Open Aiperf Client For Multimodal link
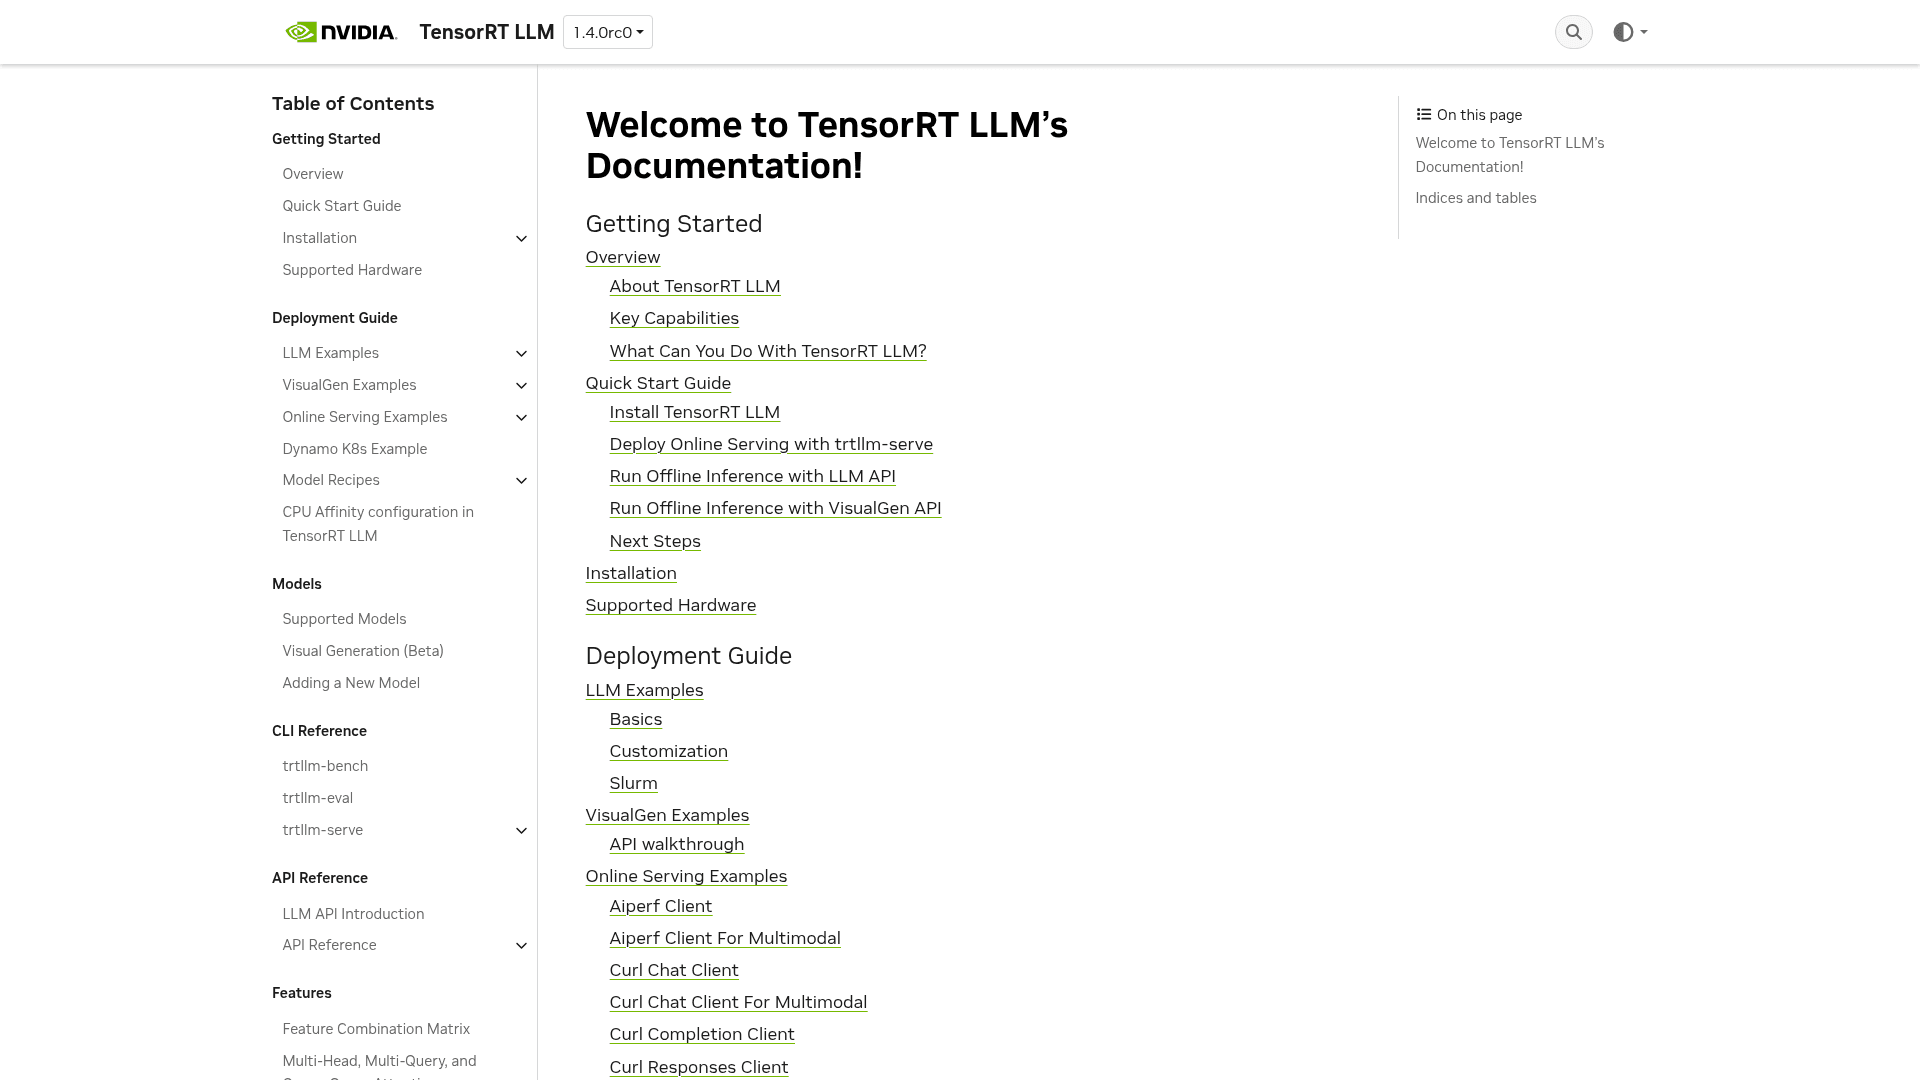This screenshot has width=1920, height=1080. (724, 938)
